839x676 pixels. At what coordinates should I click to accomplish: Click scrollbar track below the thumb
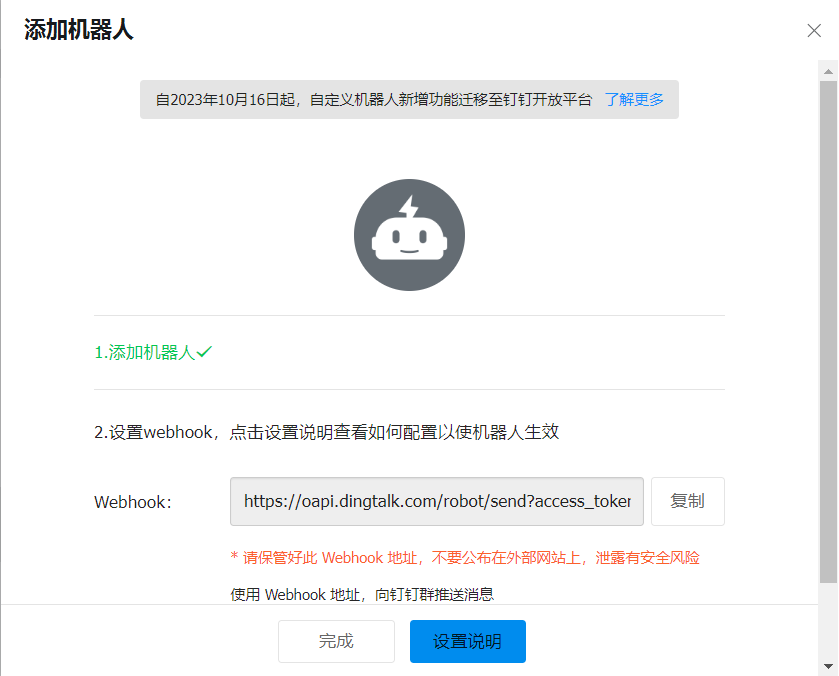828,620
